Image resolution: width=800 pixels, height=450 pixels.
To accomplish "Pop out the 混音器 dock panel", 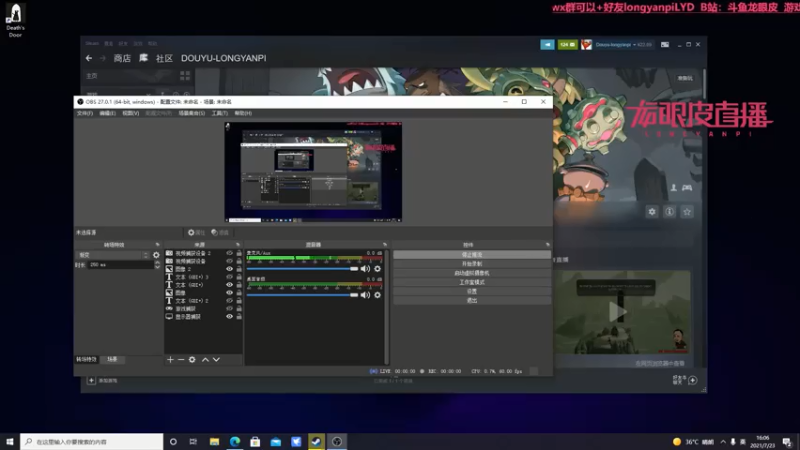I will [x=385, y=245].
